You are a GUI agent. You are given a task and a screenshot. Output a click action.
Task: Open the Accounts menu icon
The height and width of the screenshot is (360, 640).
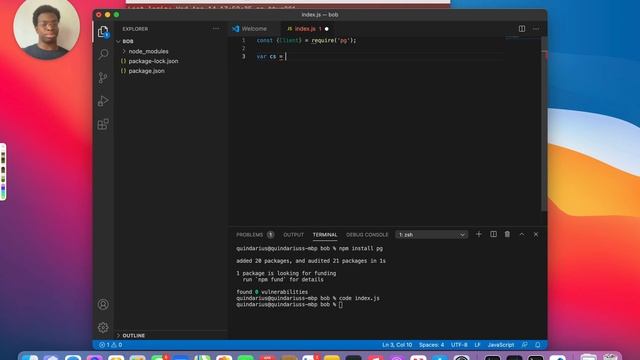(103, 304)
